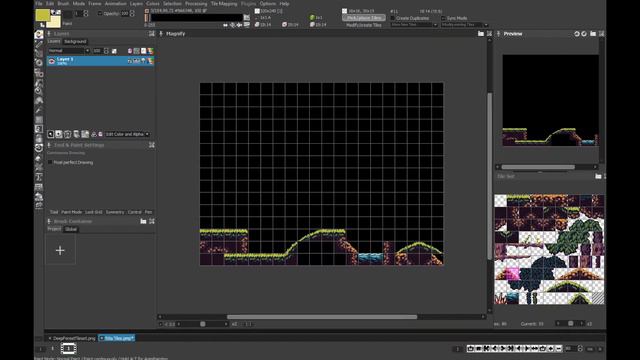Viewport: 640px width, 360px height.
Task: Toggle the Sync Mode checkbox
Action: coord(443,18)
